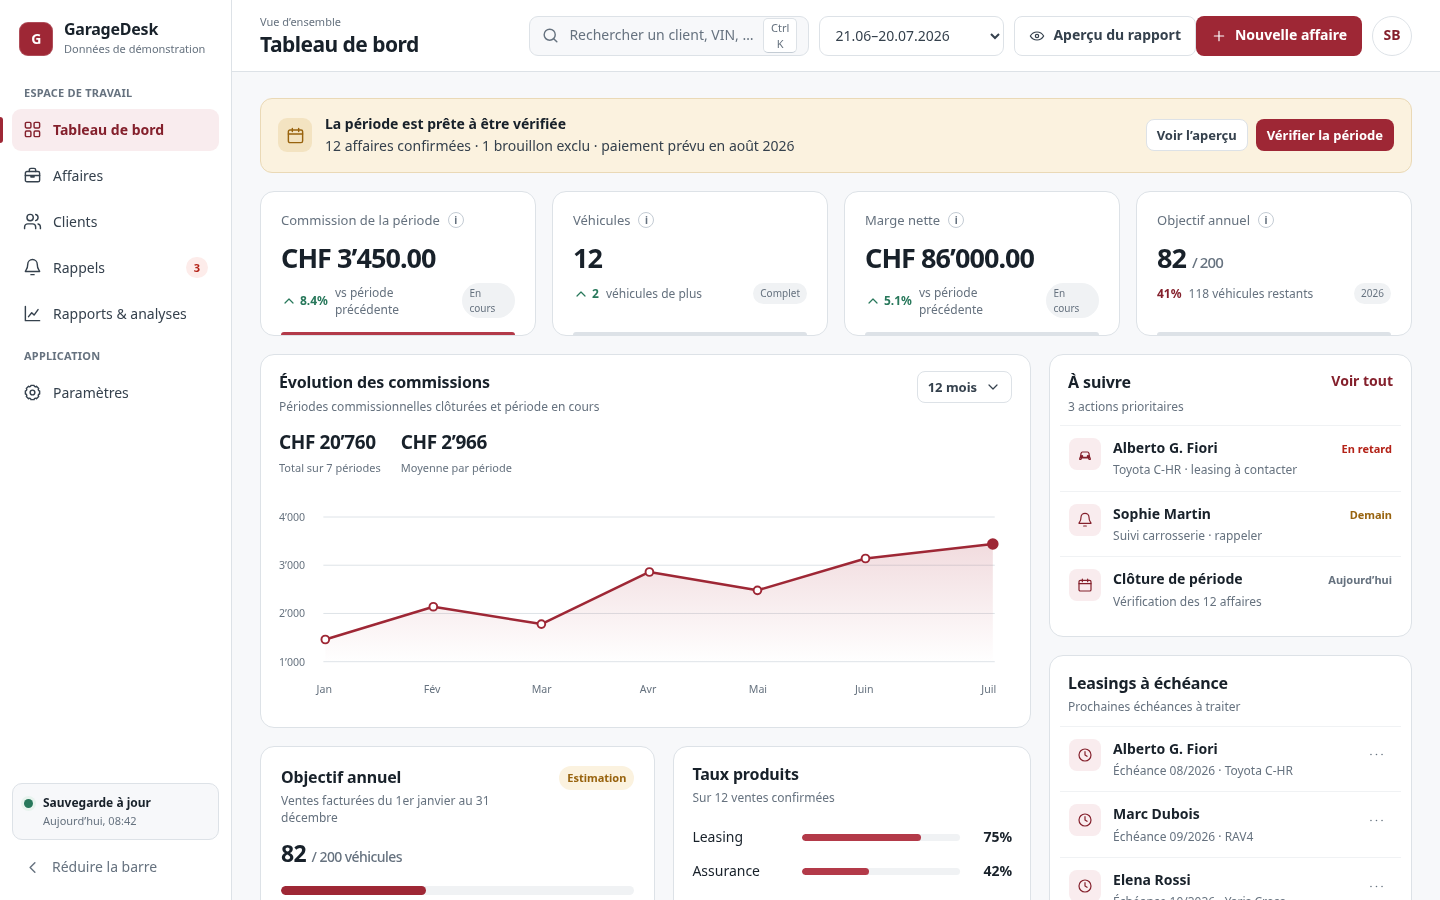Screen dimensions: 1440x900
Task: Open the date range 21.06–20.07.2026 dropdown
Action: pos(911,36)
